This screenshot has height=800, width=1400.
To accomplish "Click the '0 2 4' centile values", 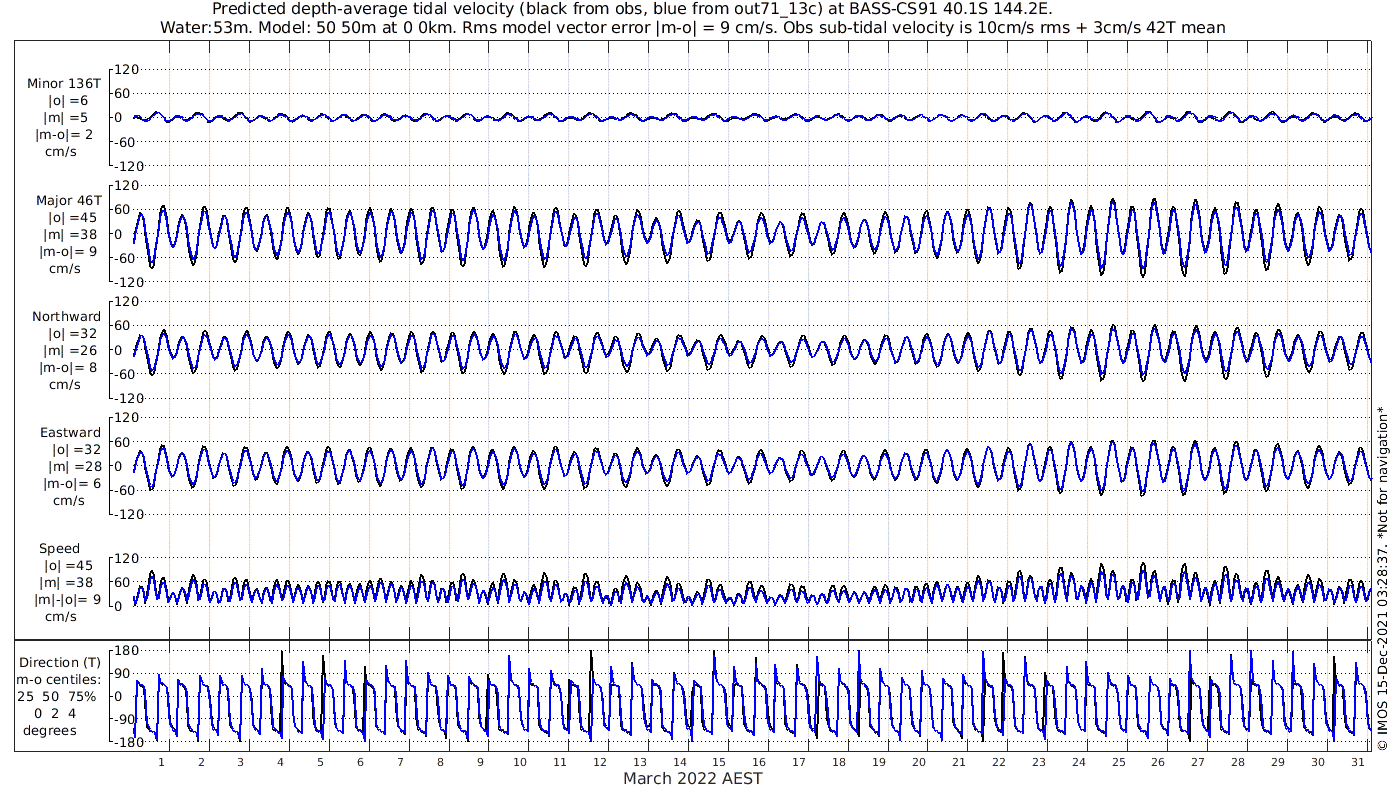I will (55, 713).
